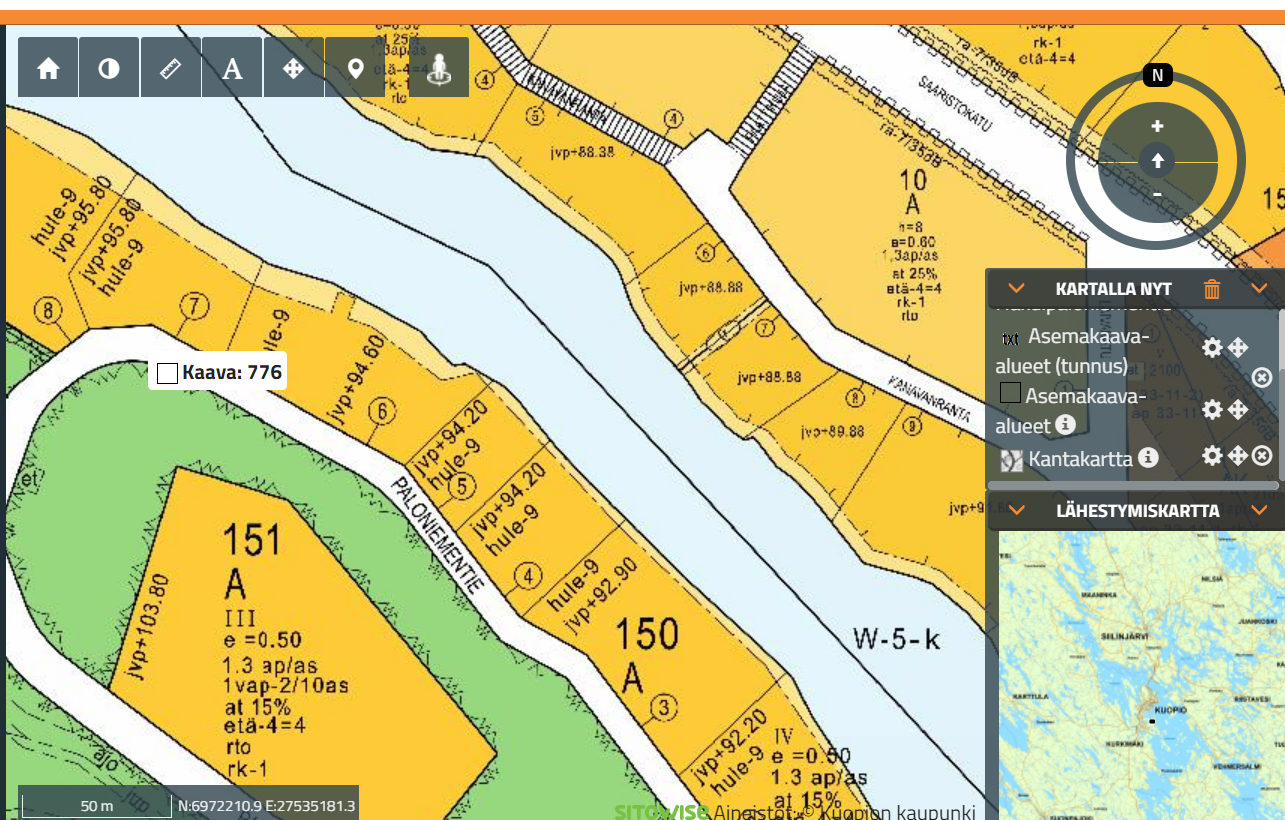Toggle the contrast half-circle tool

tap(109, 68)
